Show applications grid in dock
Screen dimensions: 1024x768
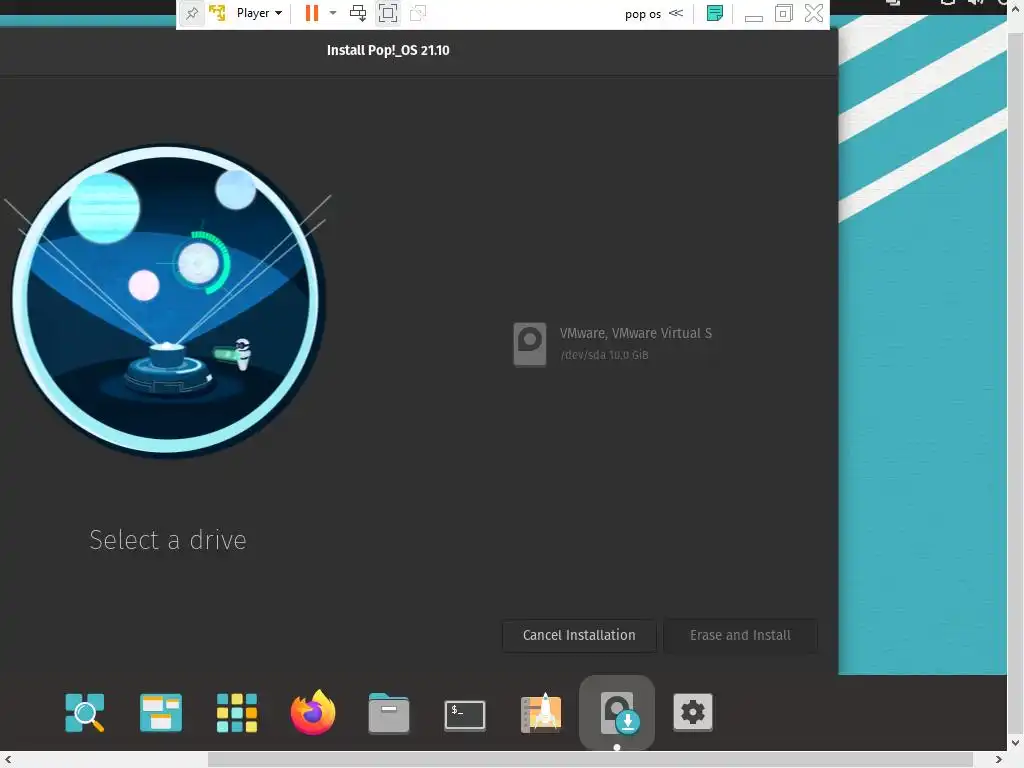[236, 712]
